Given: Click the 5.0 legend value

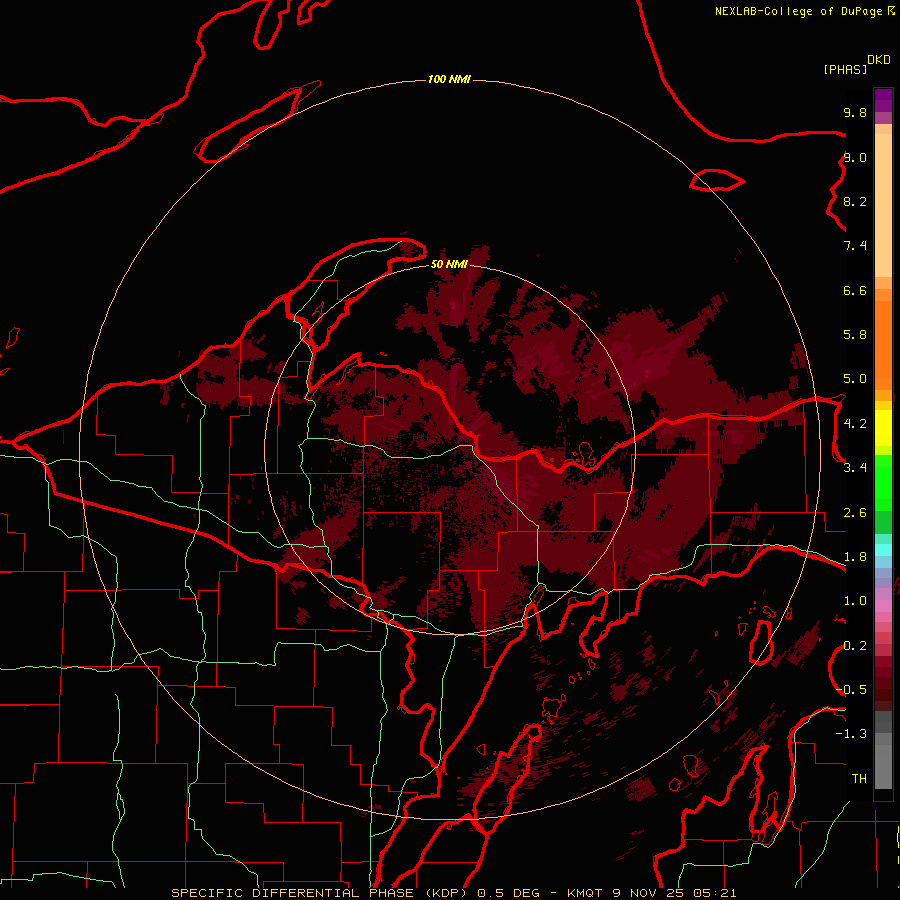Looking at the screenshot, I should [855, 379].
